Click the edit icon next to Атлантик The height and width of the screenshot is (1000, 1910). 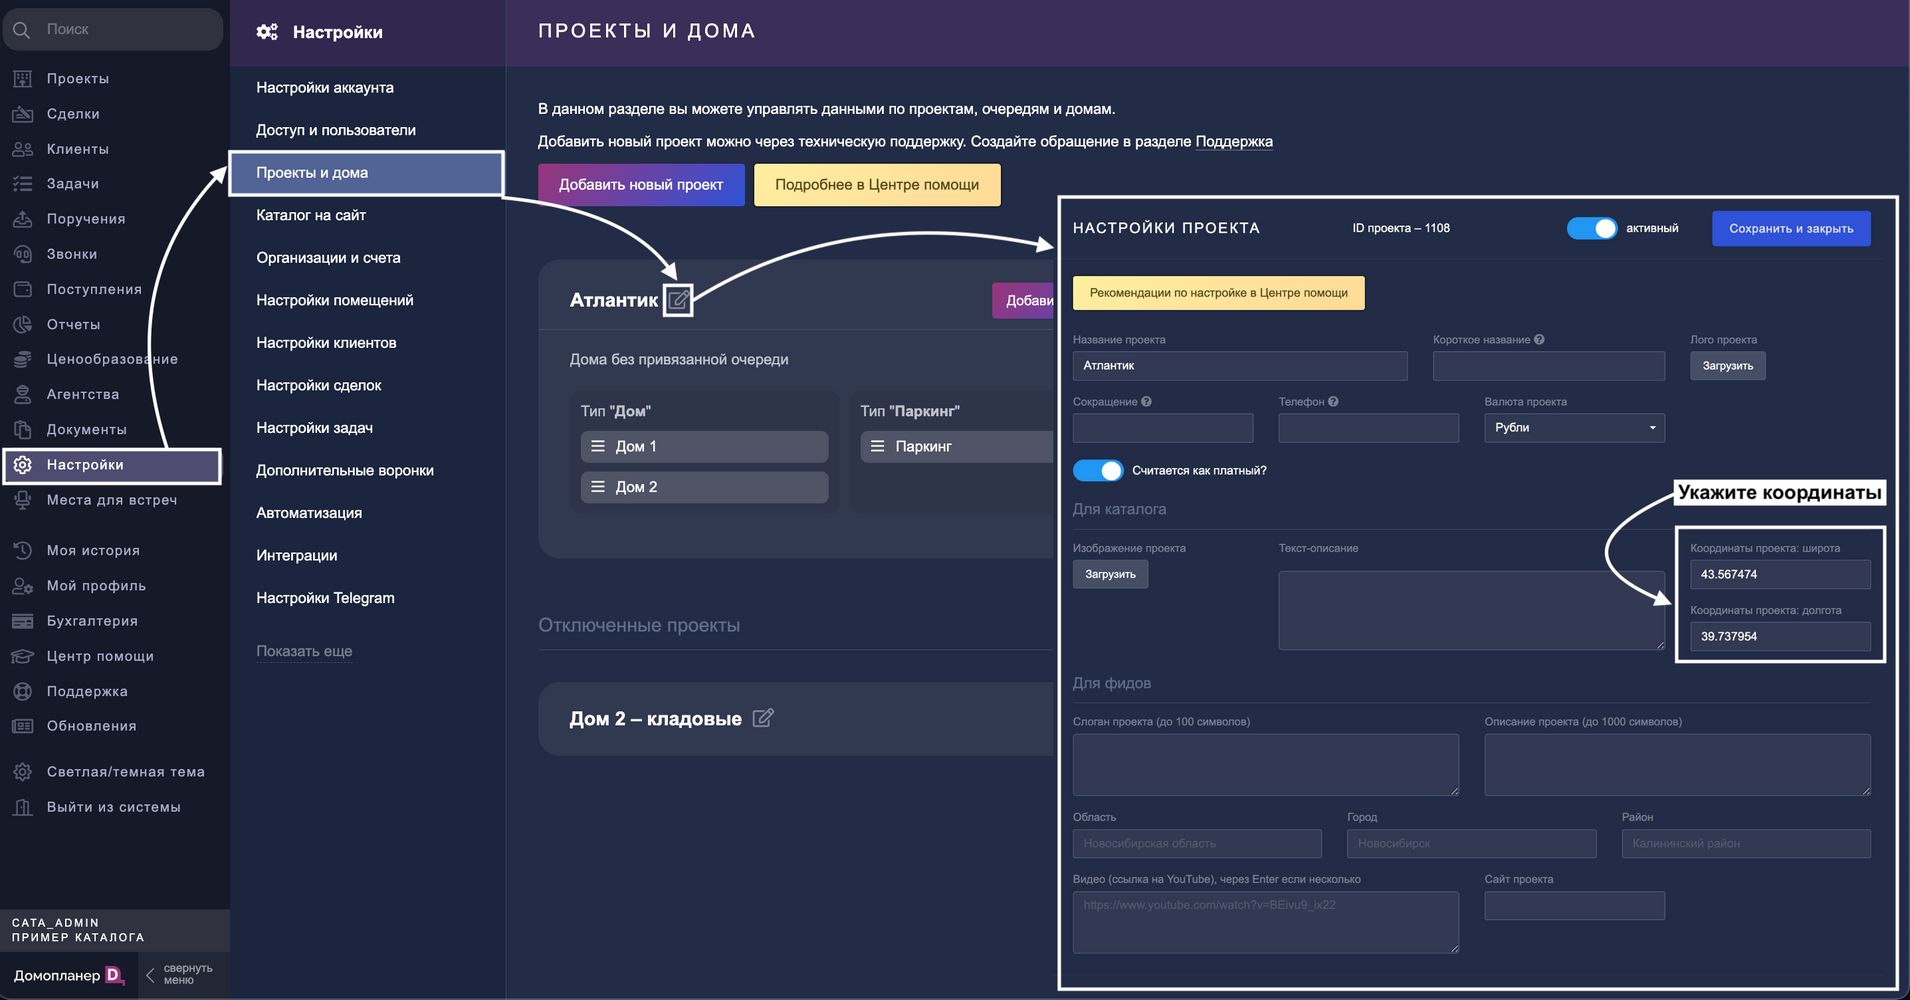pos(678,300)
